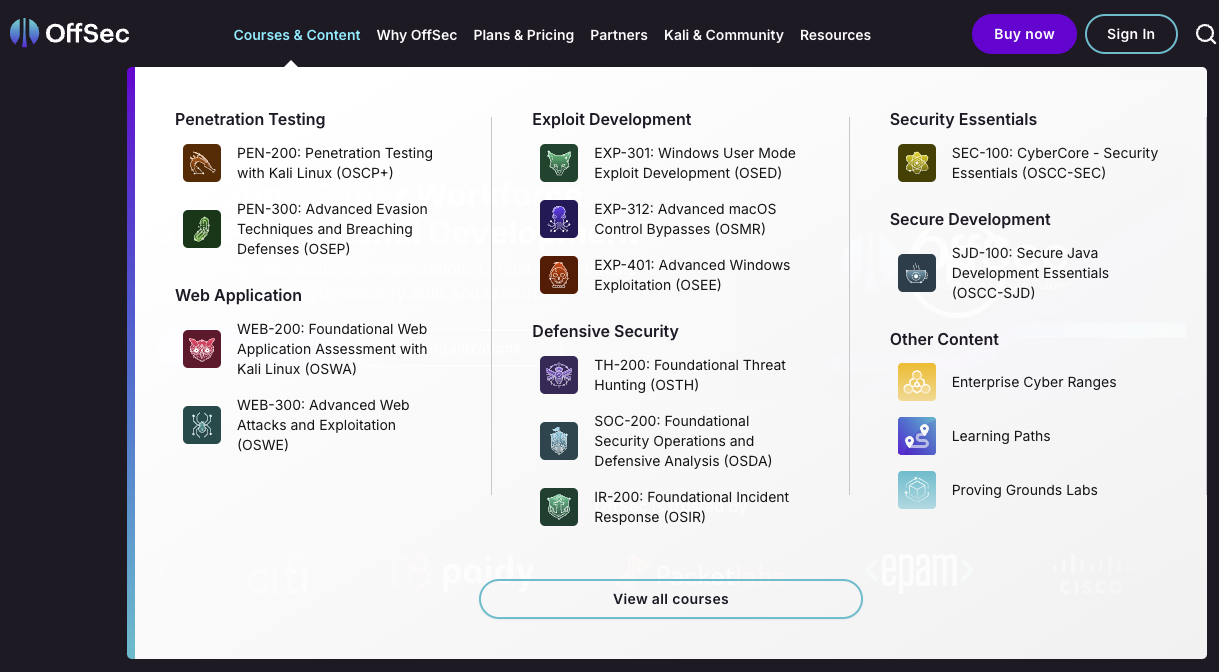The width and height of the screenshot is (1219, 672).
Task: Collapse the Courses & Content menu
Action: tap(296, 35)
